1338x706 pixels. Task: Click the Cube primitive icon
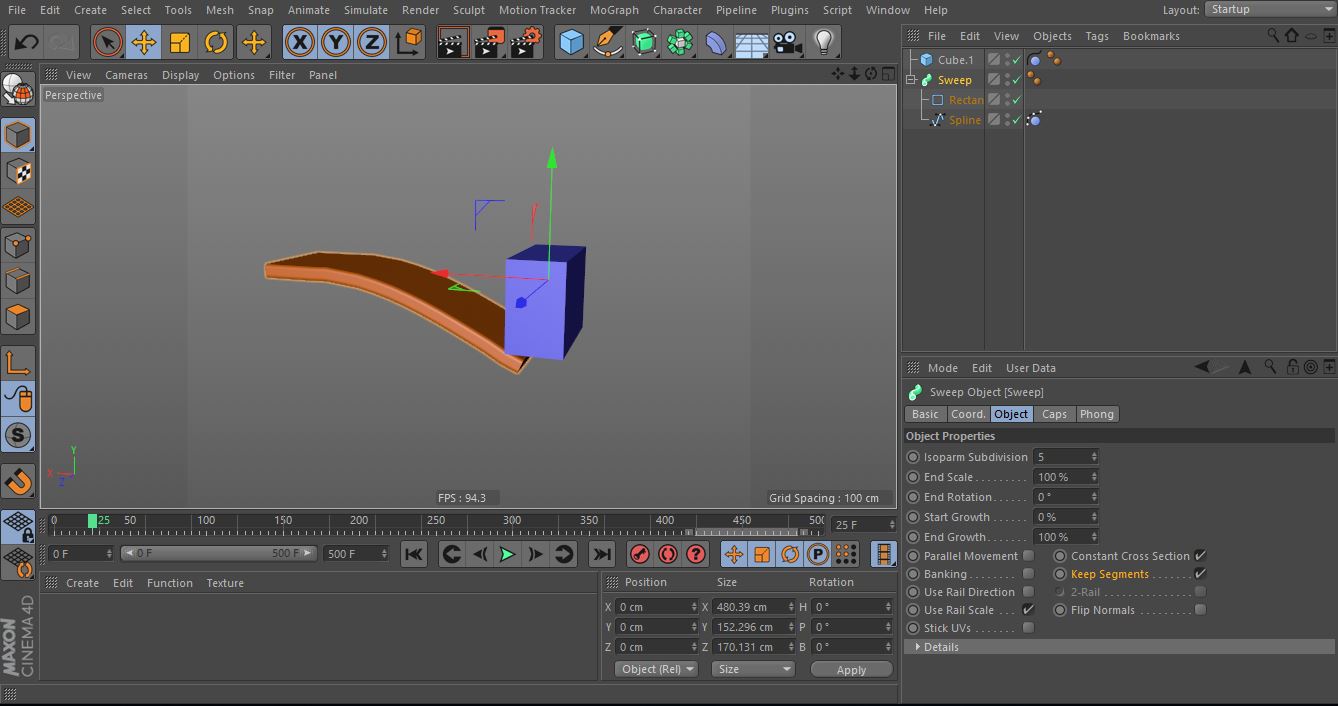[571, 42]
